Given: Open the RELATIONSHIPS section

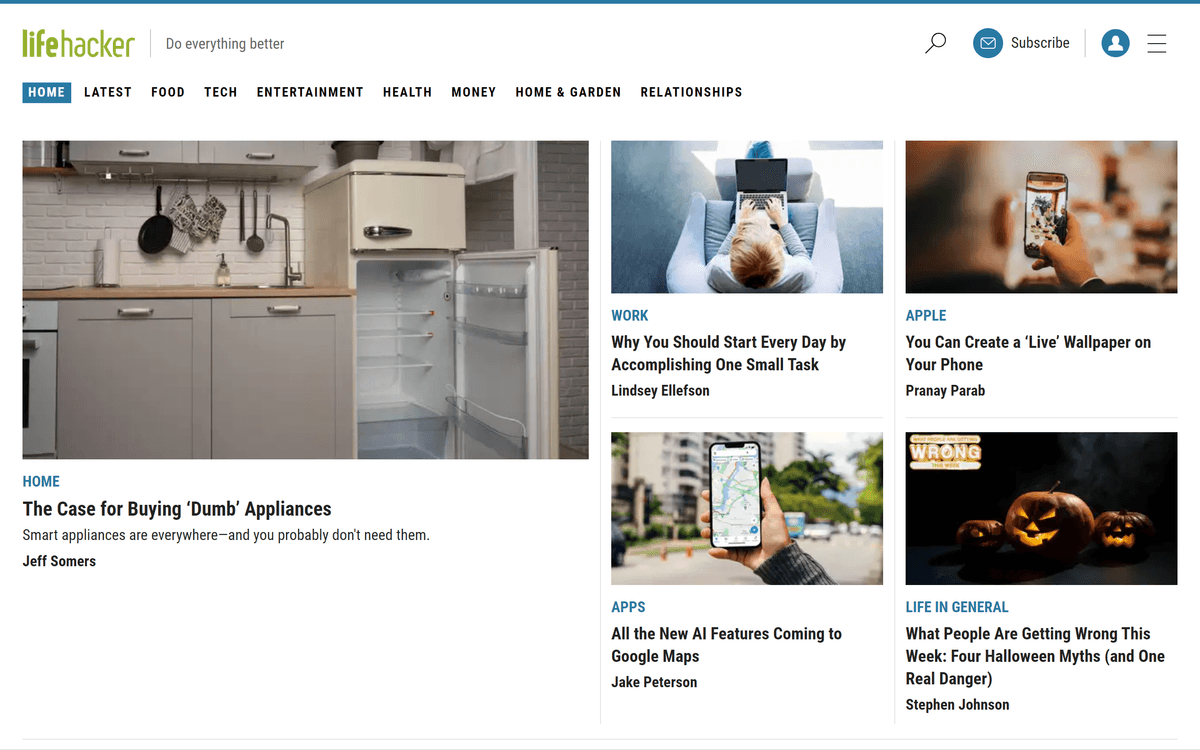Looking at the screenshot, I should tap(691, 92).
